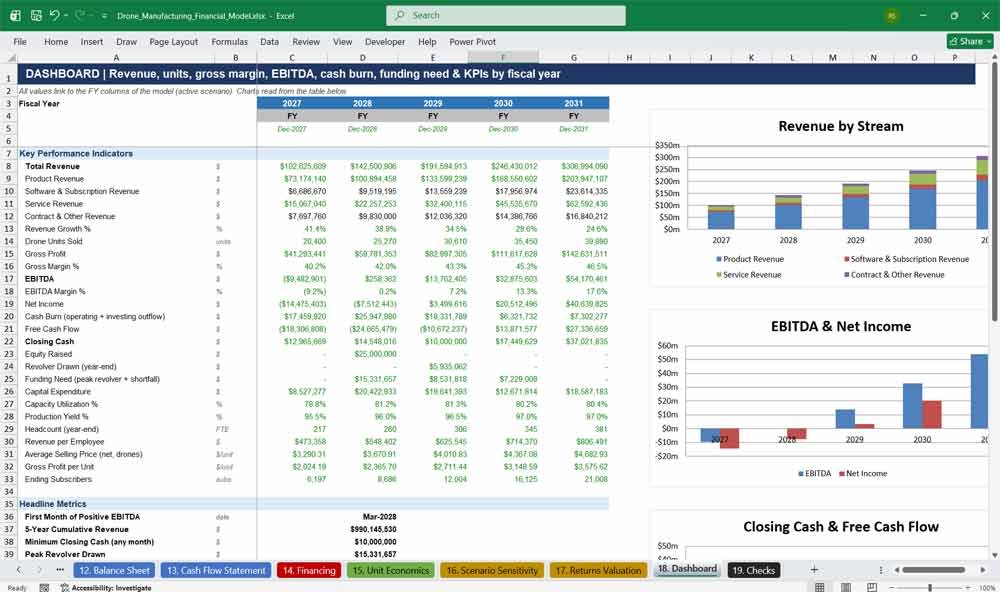
Task: Click the Share button
Action: click(970, 41)
